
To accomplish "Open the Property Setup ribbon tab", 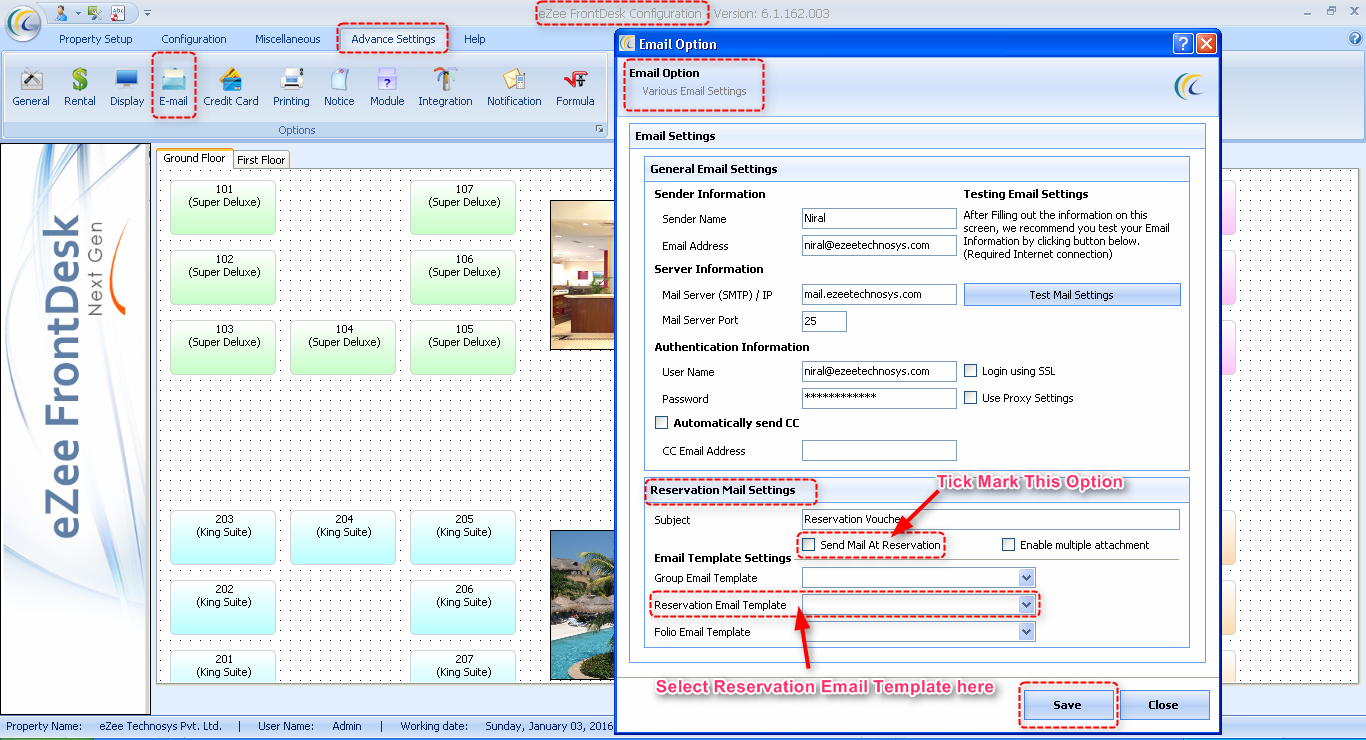I will coord(96,39).
